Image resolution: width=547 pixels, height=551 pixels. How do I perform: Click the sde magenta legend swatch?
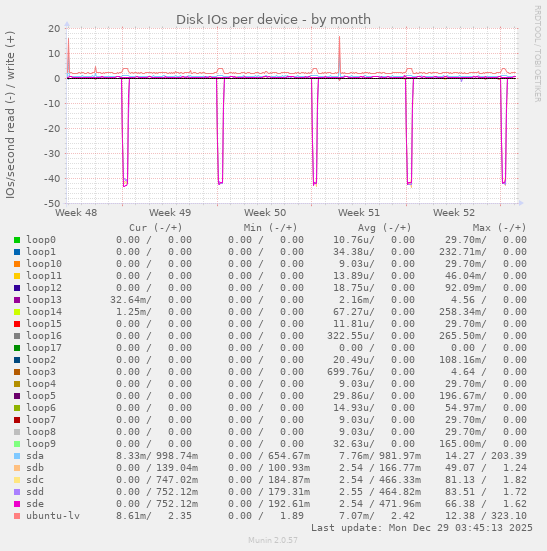coord(17,504)
